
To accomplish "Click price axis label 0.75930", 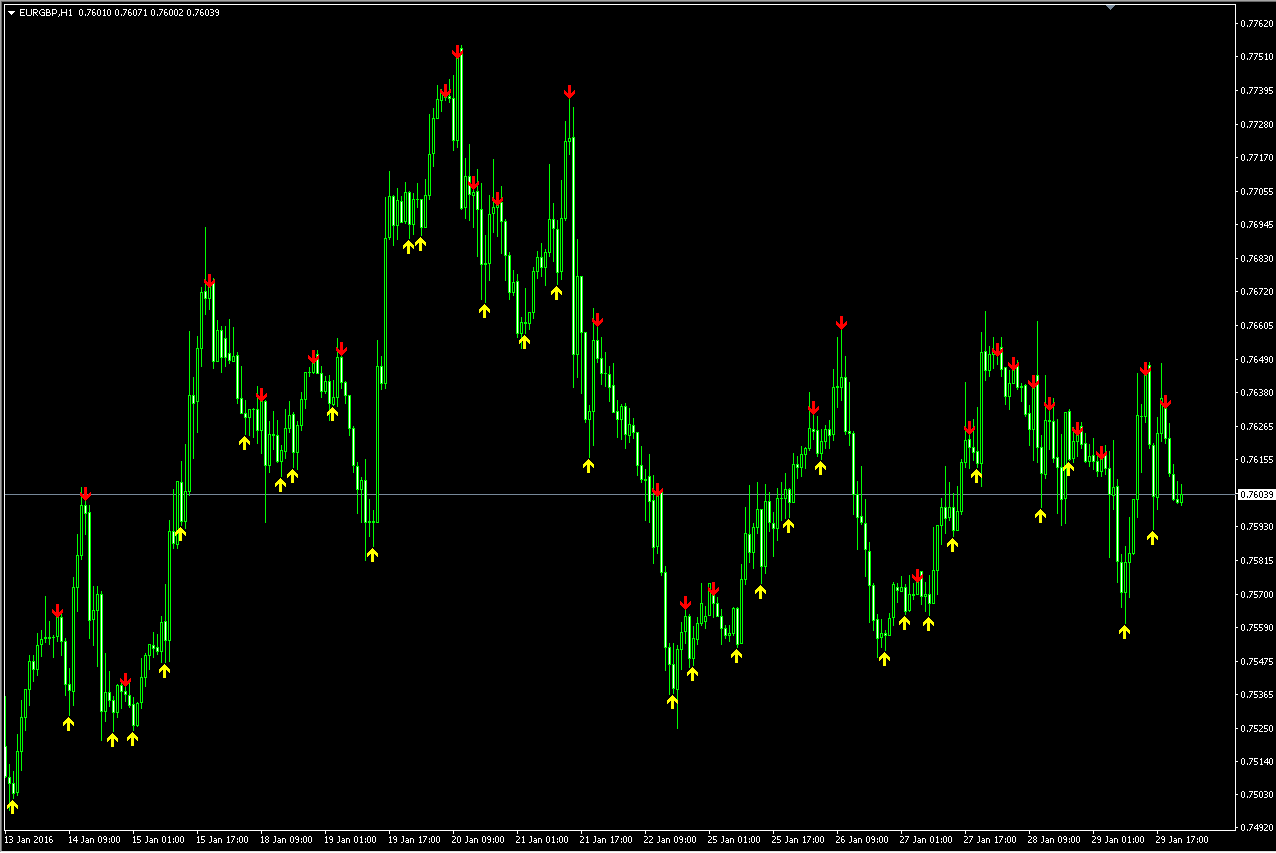I will (1256, 526).
